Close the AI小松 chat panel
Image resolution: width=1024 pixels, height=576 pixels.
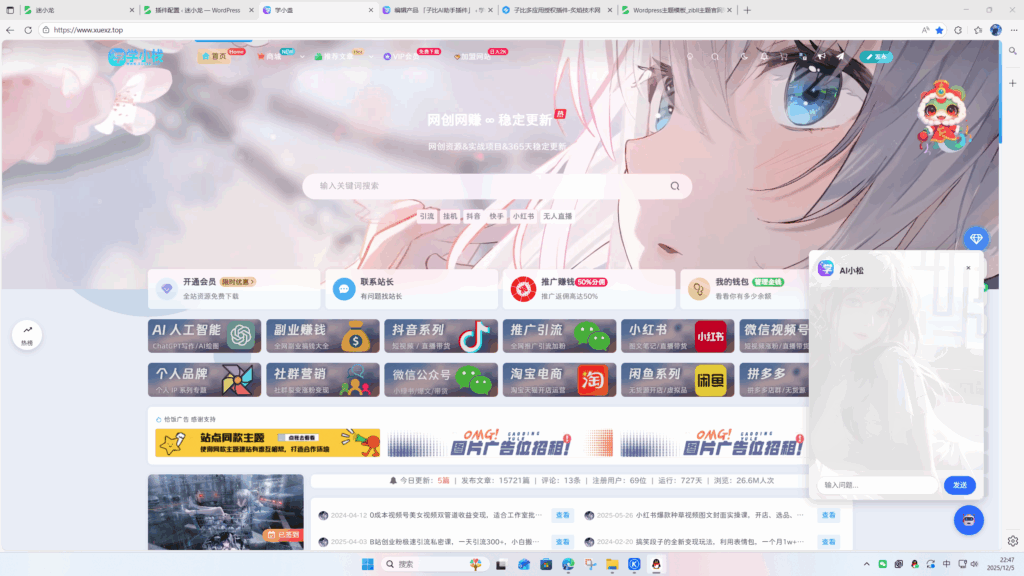(x=968, y=268)
